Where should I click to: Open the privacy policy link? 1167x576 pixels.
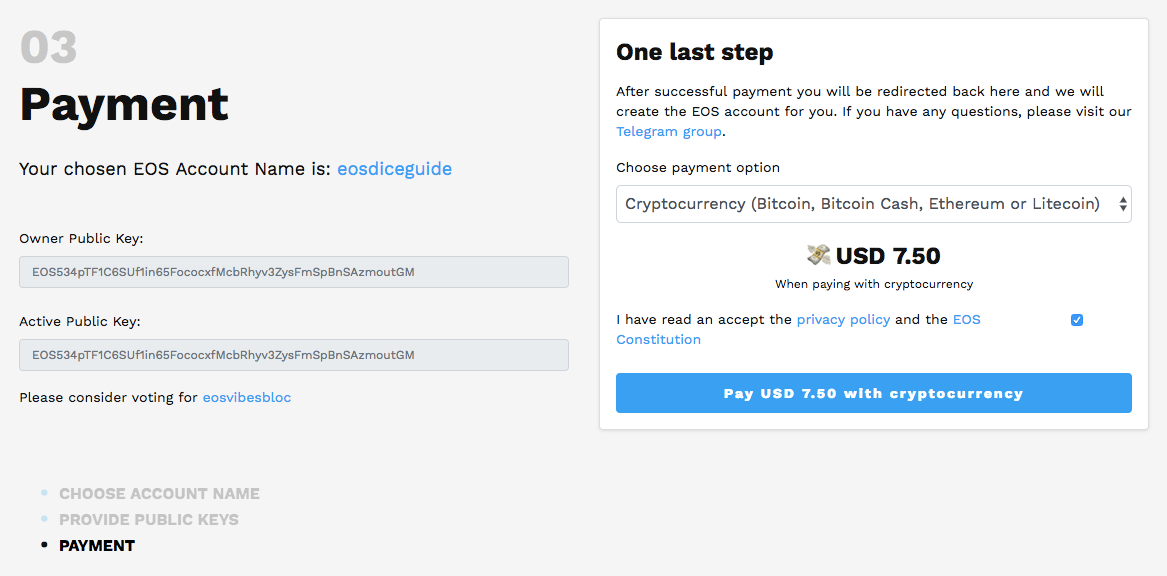(842, 319)
